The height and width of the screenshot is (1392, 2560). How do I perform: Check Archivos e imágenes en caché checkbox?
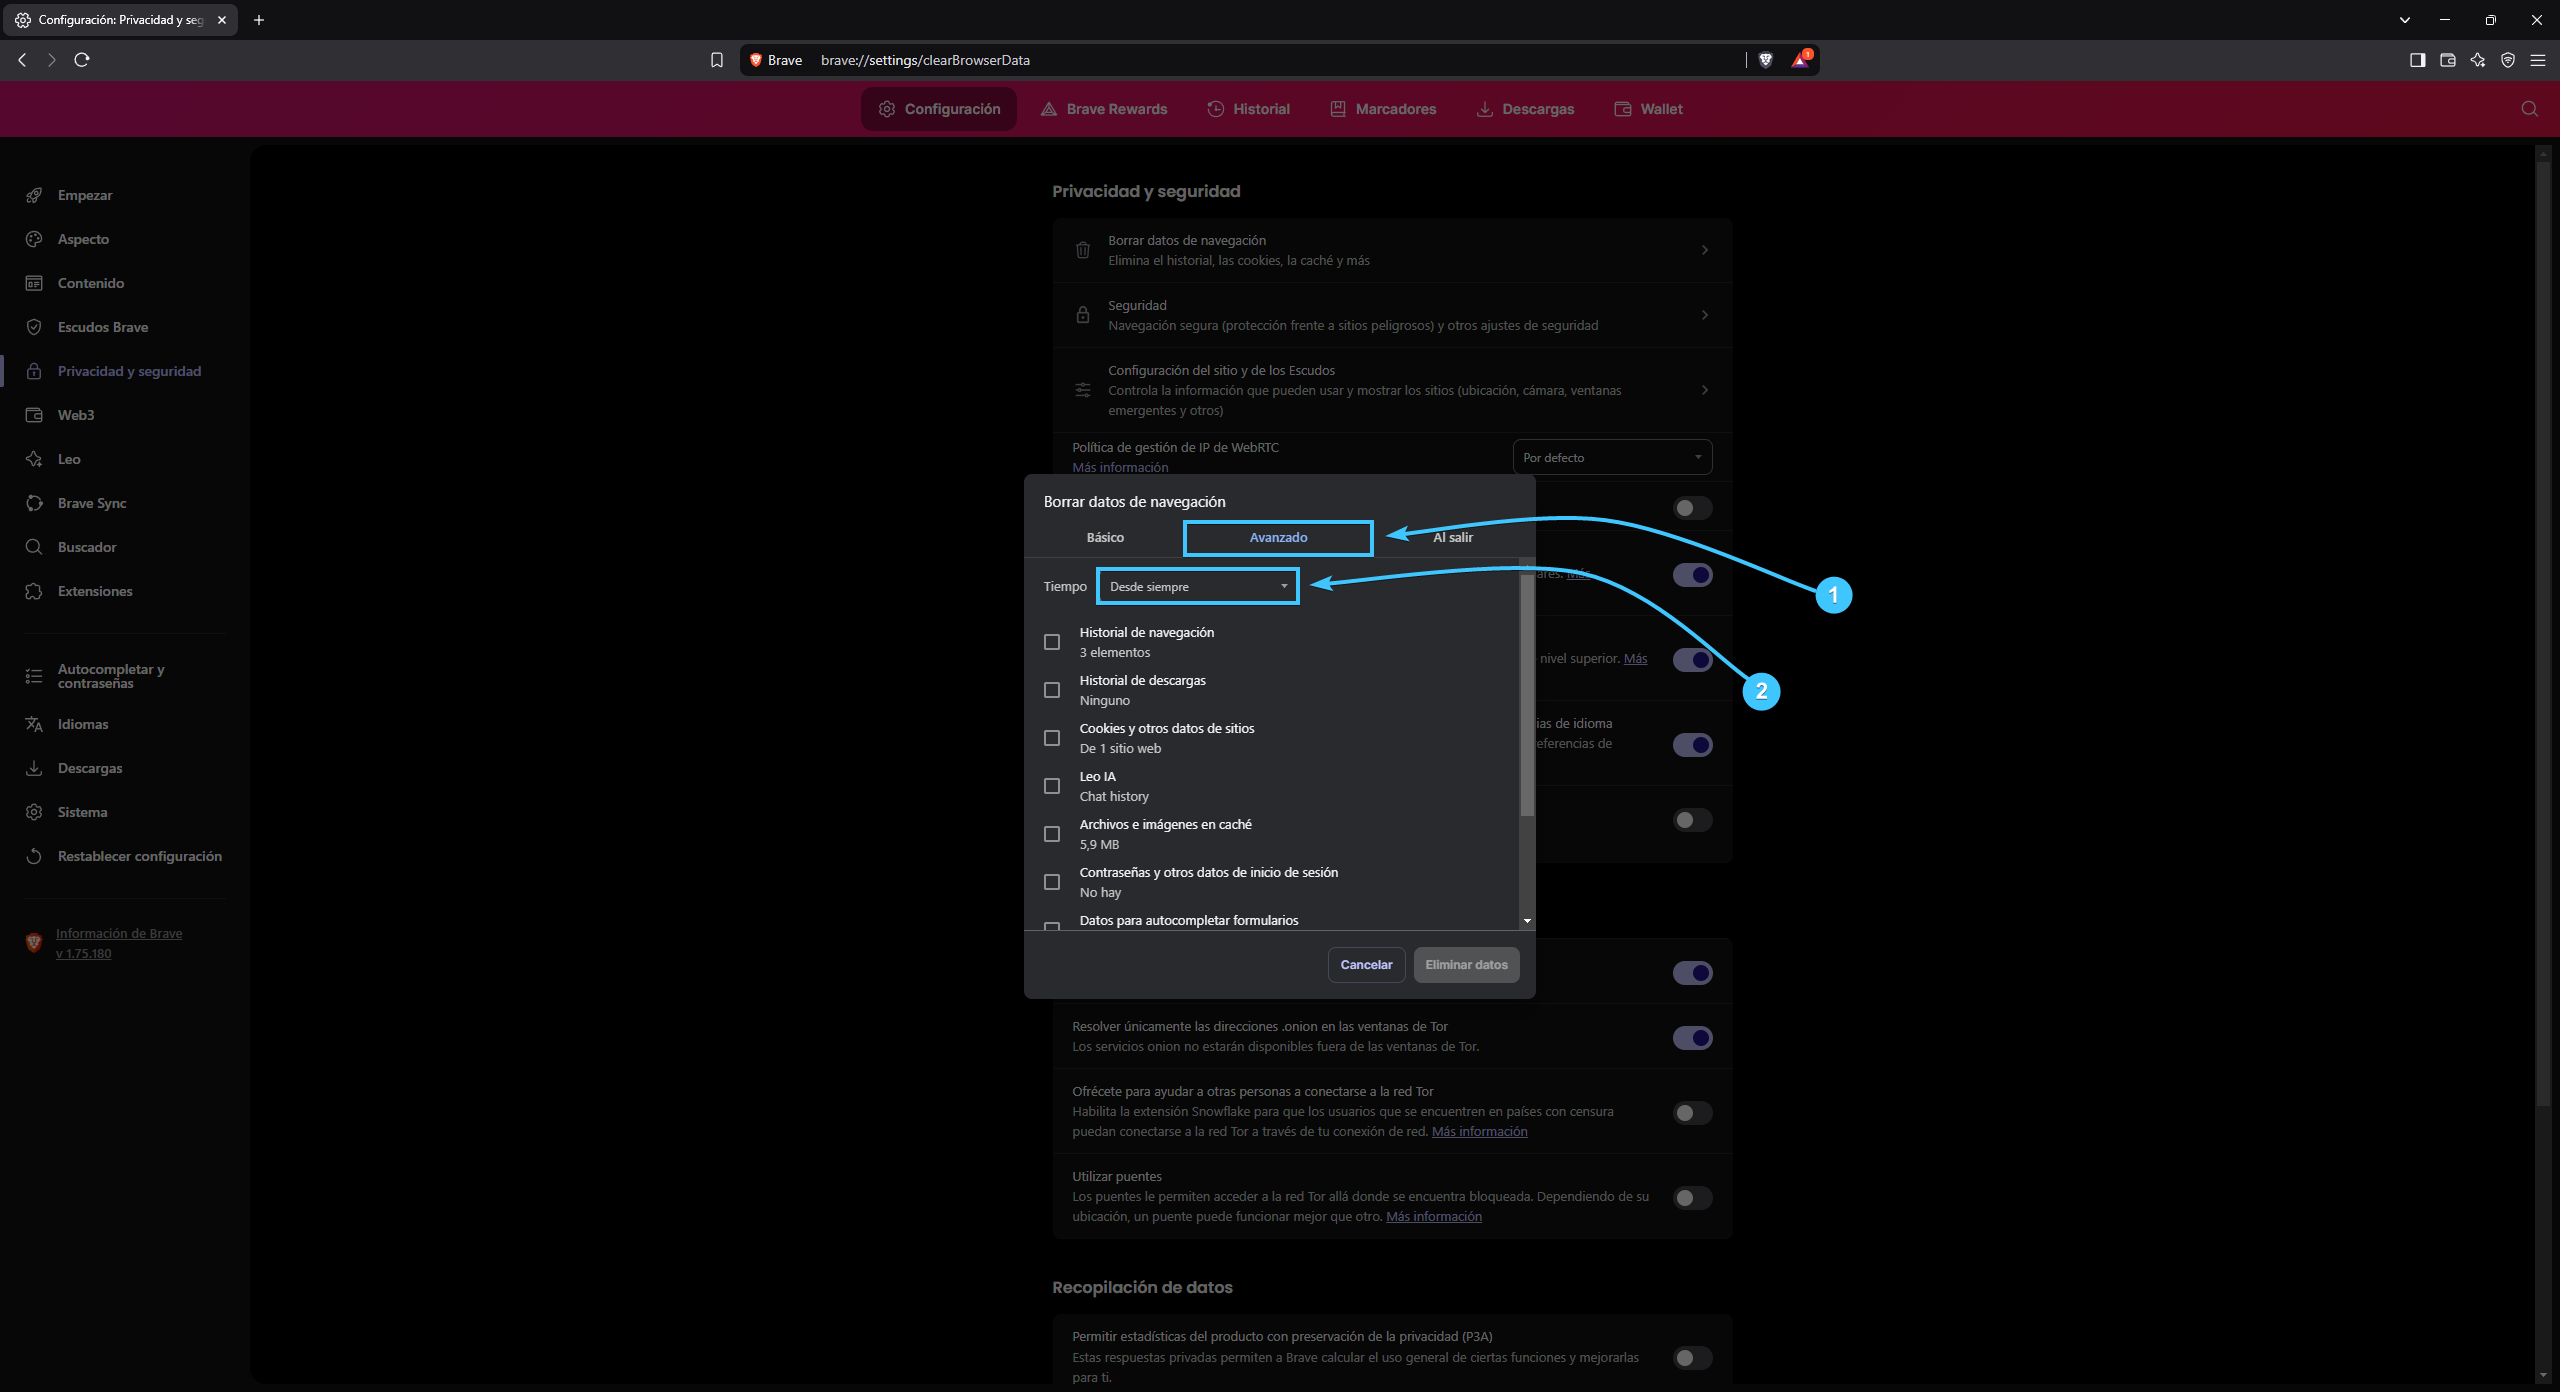[x=1052, y=834]
